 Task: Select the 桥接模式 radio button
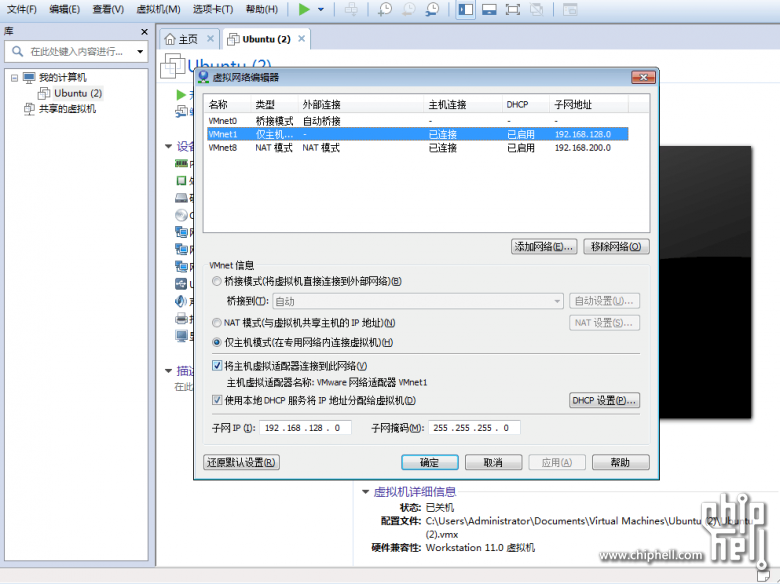pos(216,282)
